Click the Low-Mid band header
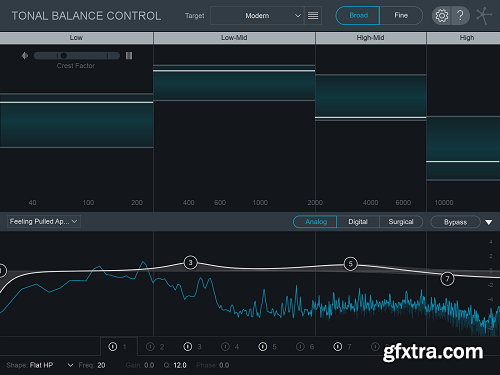This screenshot has height=375, width=500. click(234, 38)
